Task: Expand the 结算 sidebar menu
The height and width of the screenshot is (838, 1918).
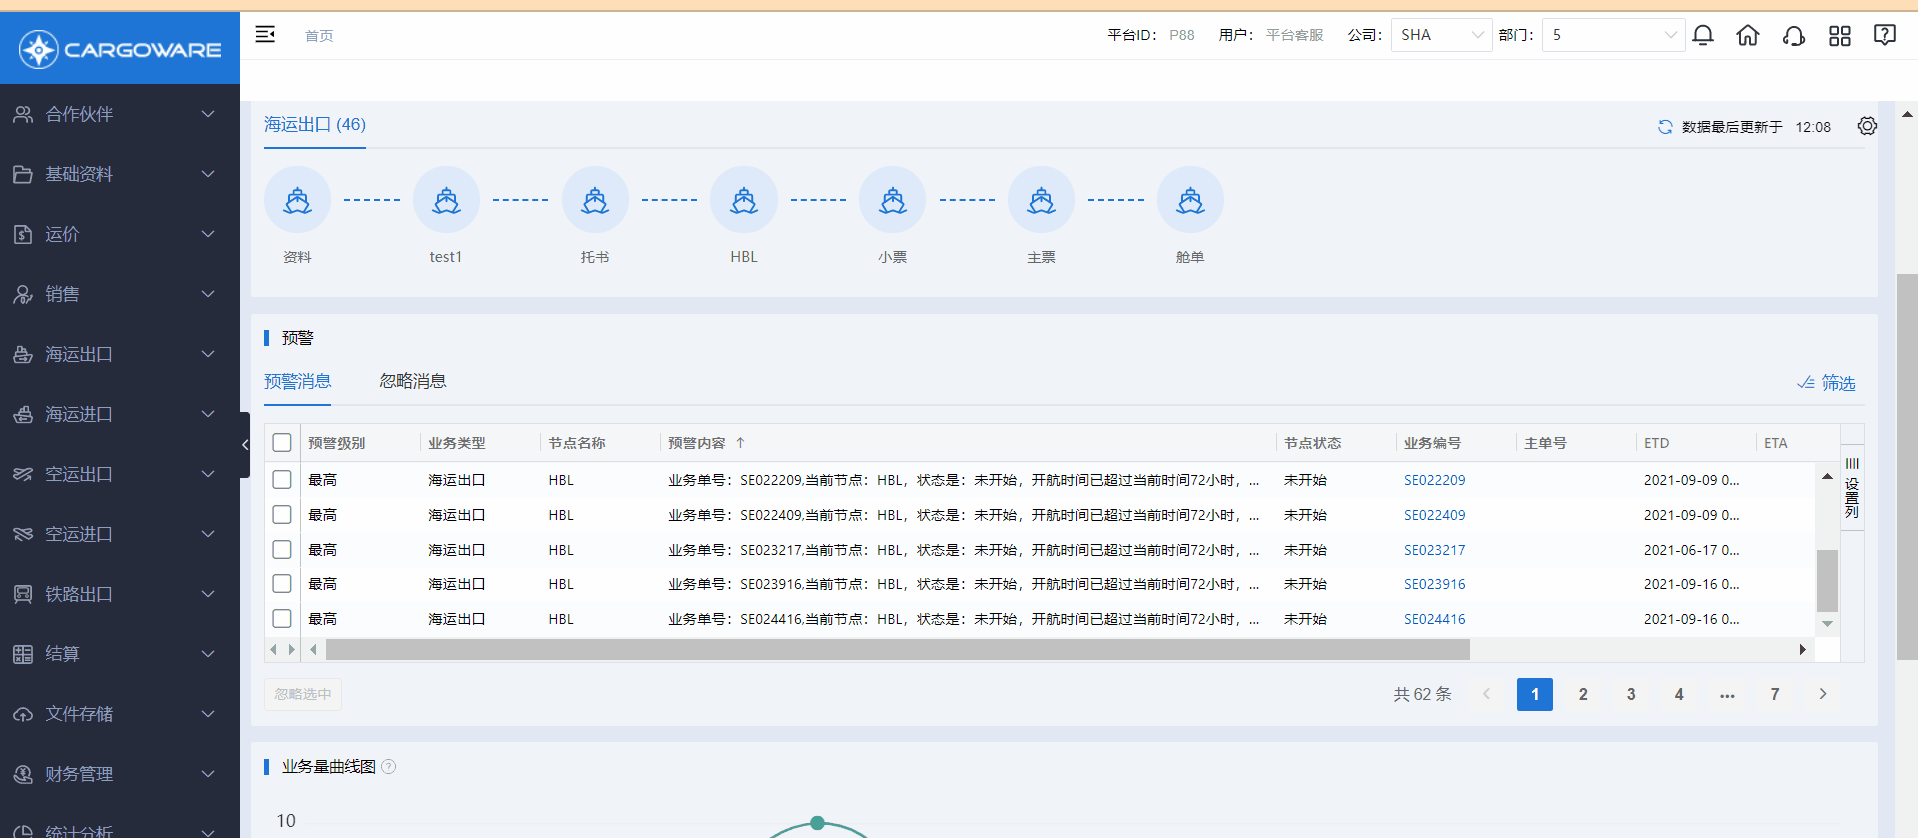Action: tap(119, 654)
